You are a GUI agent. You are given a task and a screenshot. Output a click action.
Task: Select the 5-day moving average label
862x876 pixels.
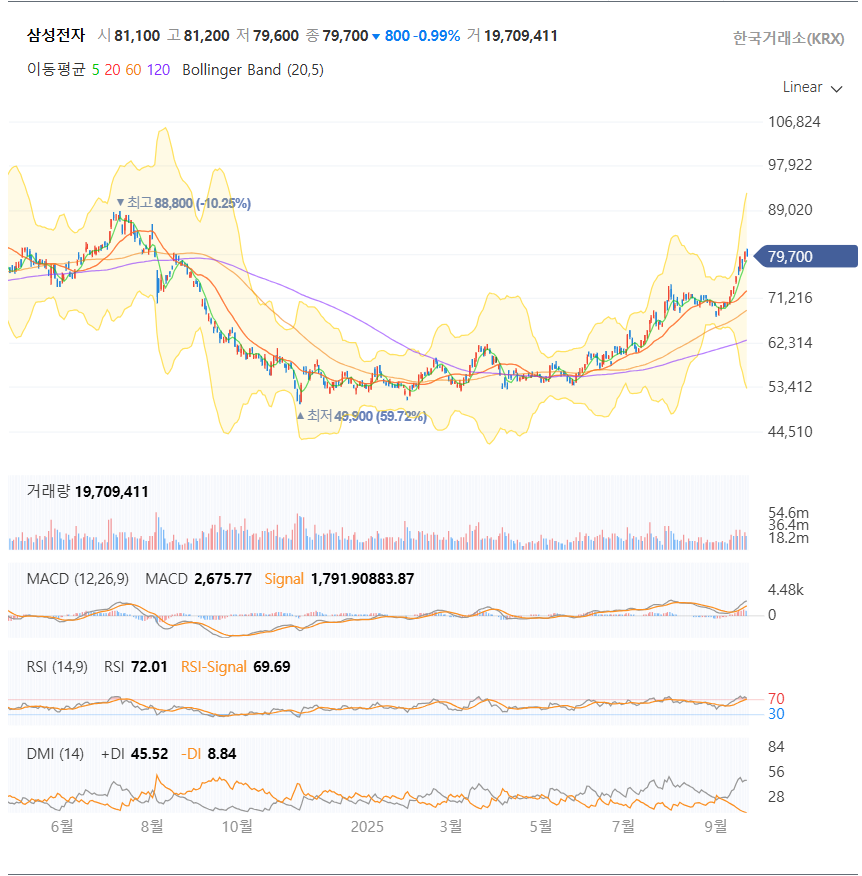pyautogui.click(x=96, y=70)
